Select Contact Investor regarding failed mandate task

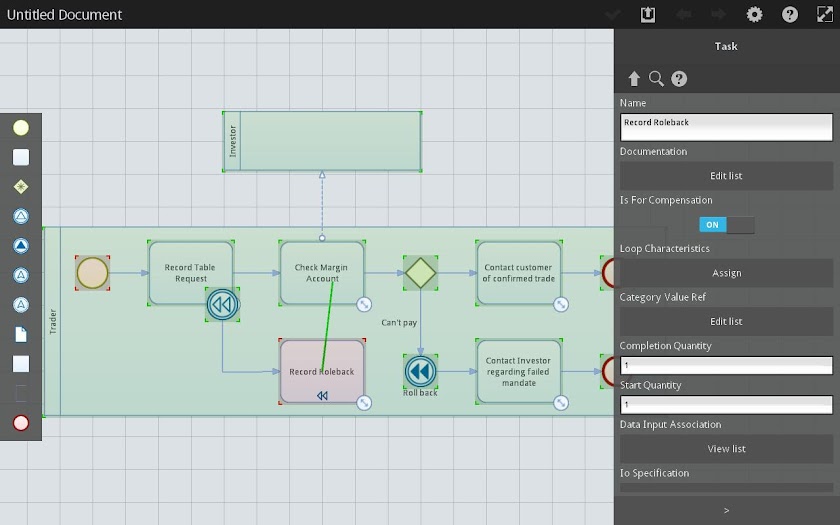tap(519, 371)
